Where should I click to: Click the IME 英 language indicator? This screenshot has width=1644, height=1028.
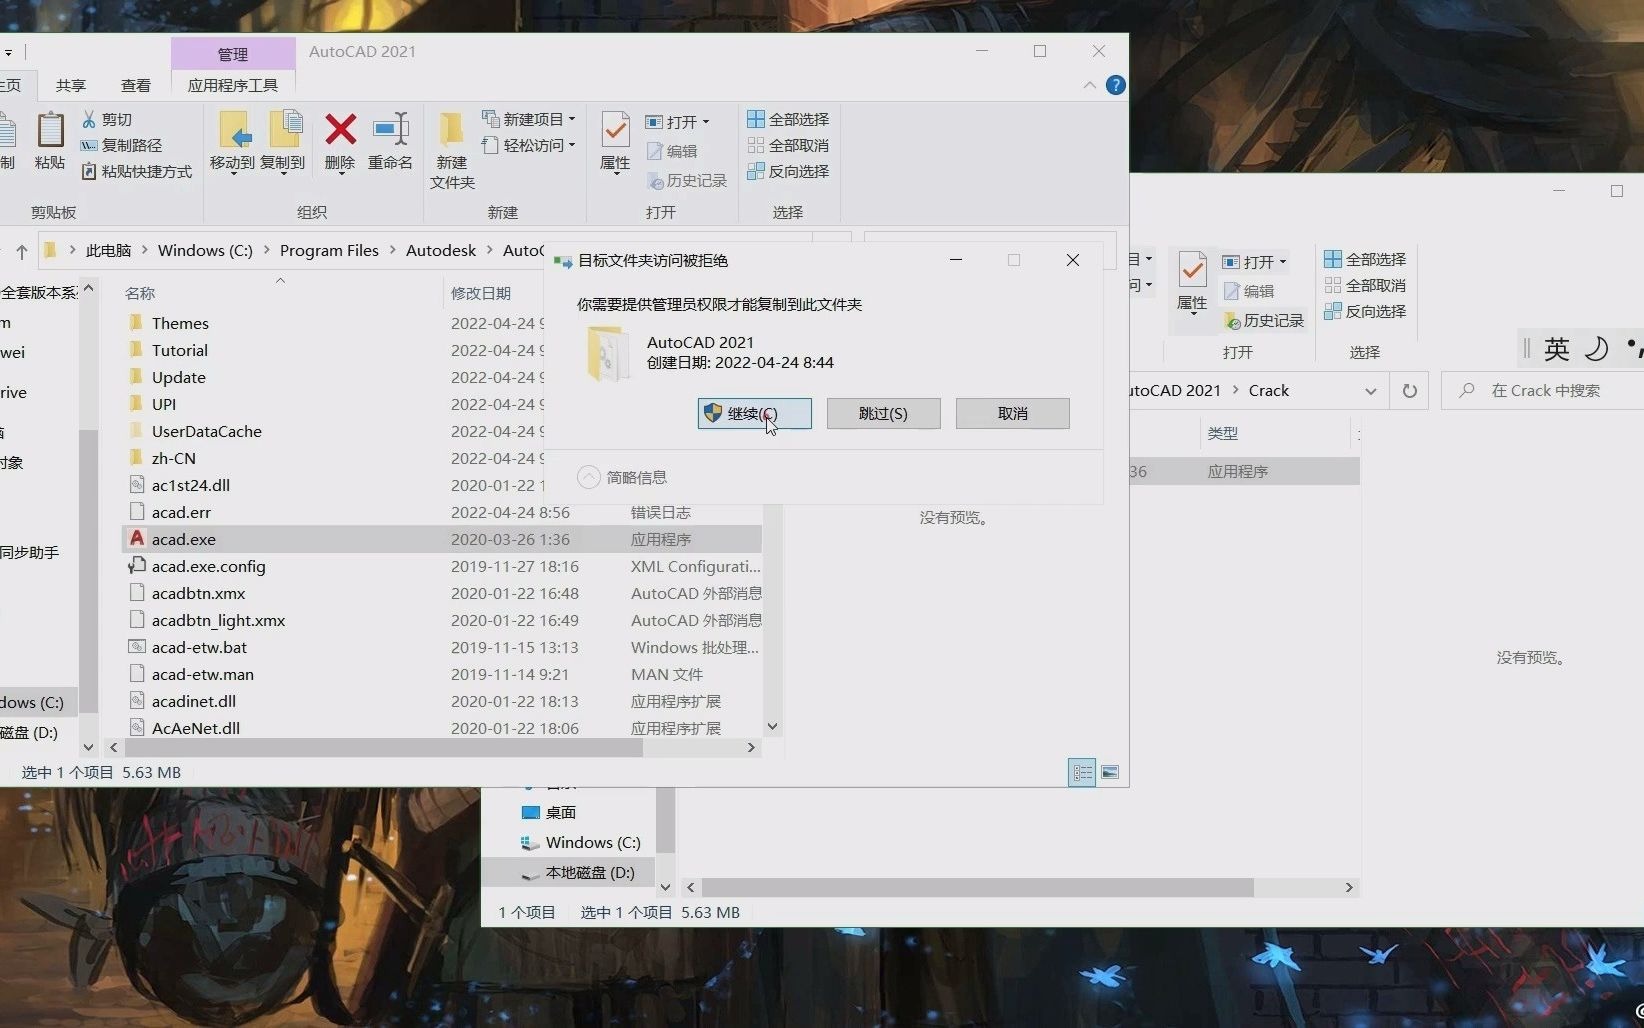click(x=1556, y=349)
